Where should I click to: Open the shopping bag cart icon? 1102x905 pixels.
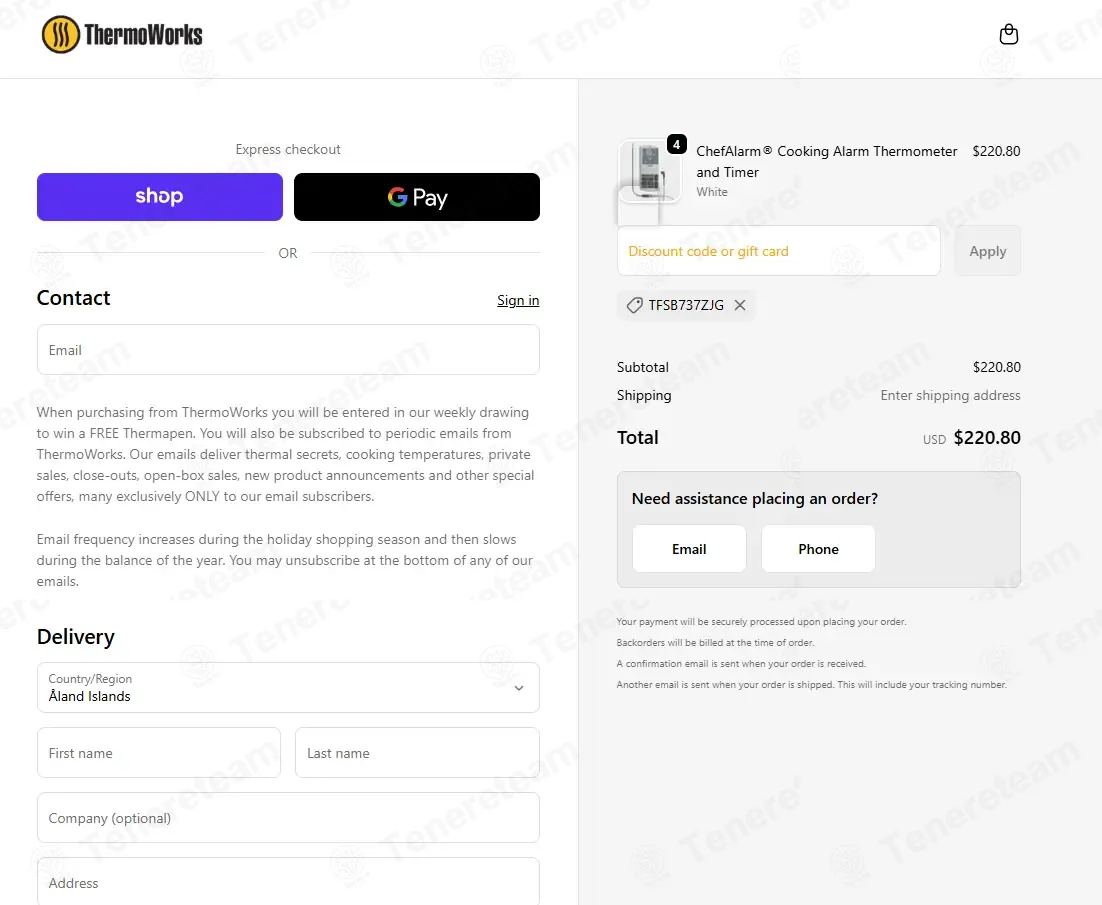point(1009,34)
